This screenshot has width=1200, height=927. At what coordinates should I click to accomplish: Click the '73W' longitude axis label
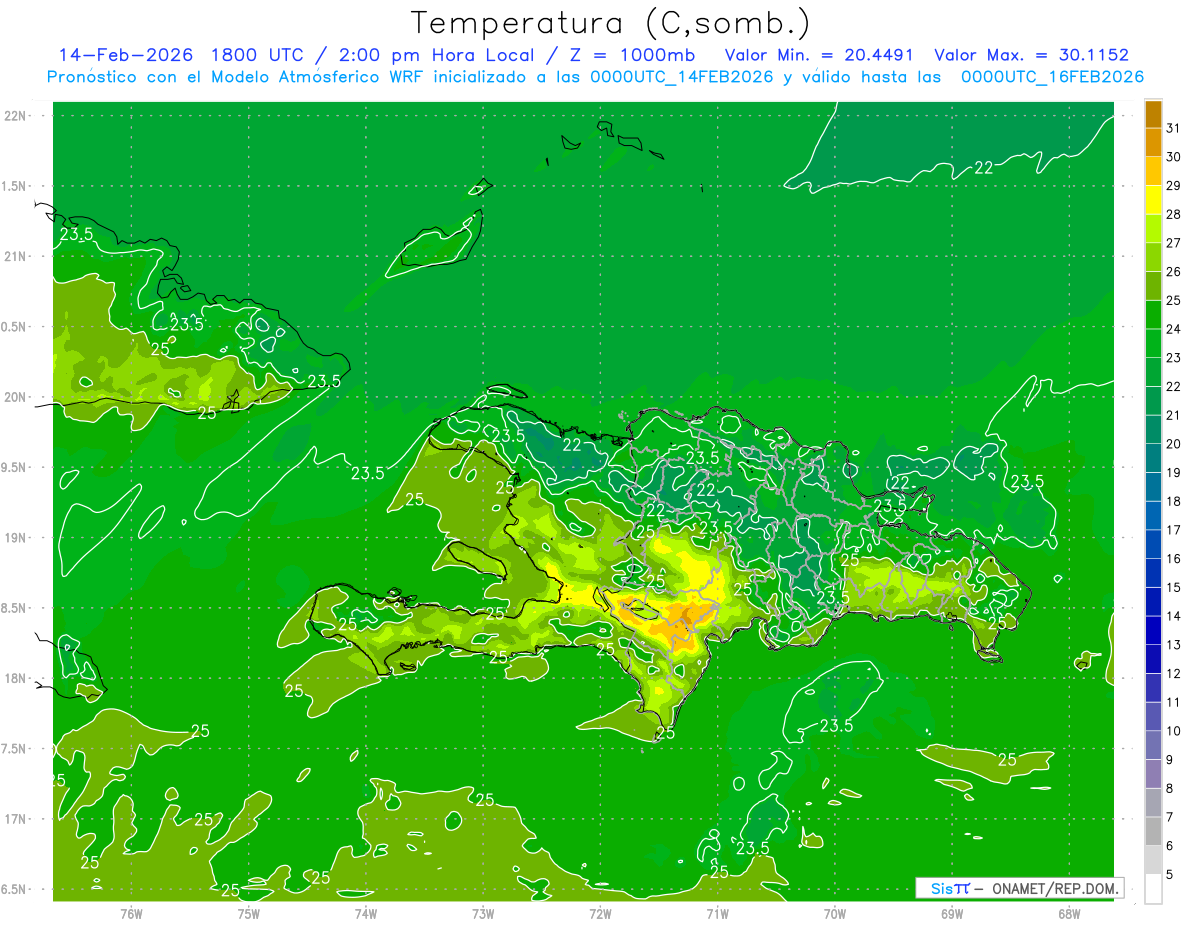[483, 913]
